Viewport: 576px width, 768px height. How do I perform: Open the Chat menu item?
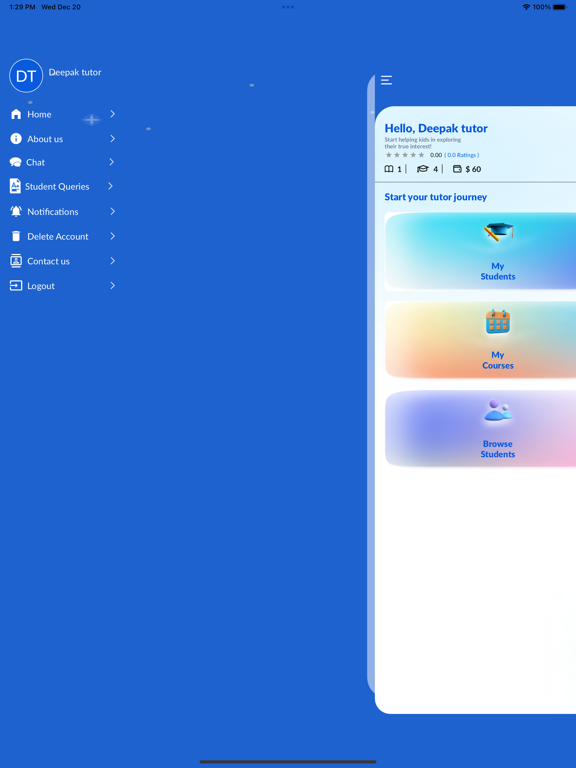[x=63, y=162]
